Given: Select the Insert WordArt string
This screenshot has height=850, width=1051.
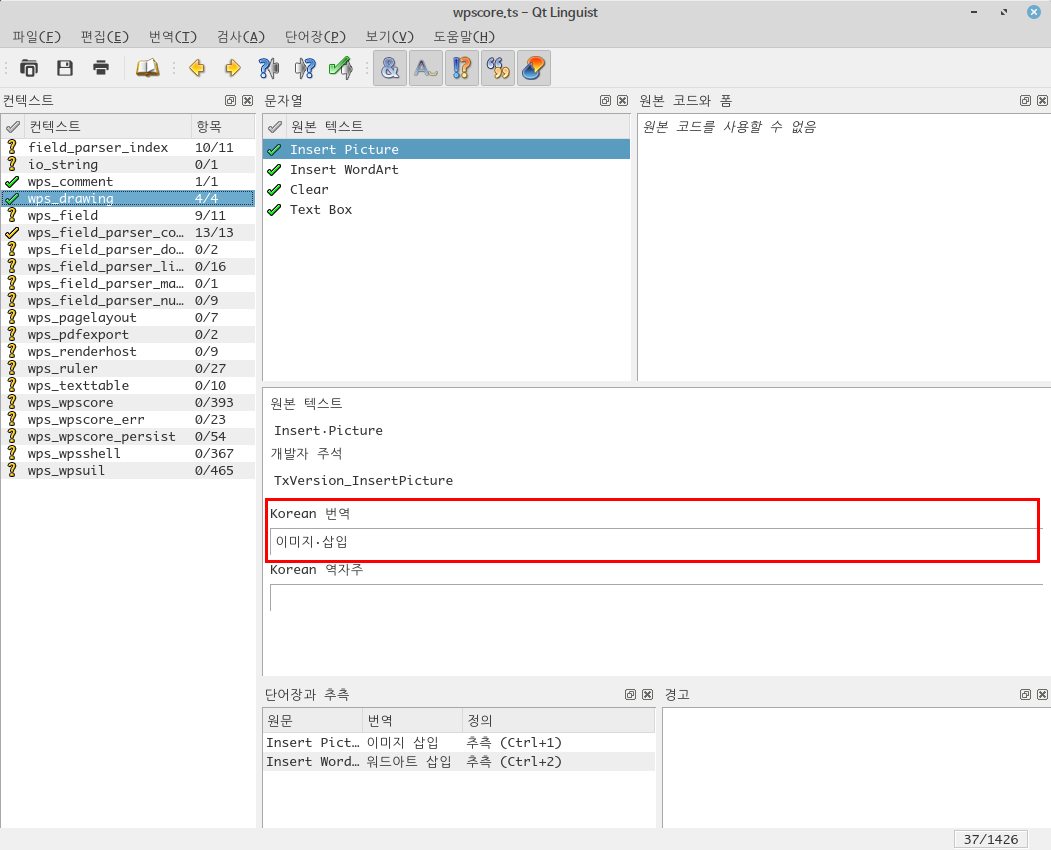Looking at the screenshot, I should (x=446, y=170).
